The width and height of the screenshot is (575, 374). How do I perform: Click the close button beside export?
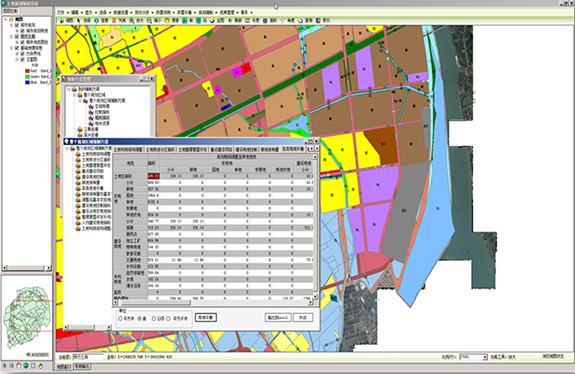click(303, 318)
